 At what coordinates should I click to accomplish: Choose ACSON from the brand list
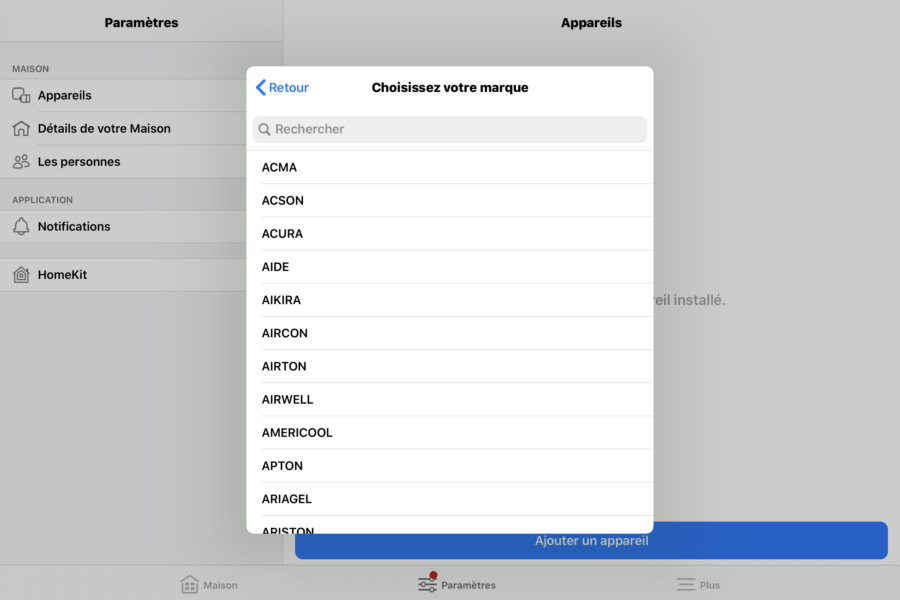(450, 200)
